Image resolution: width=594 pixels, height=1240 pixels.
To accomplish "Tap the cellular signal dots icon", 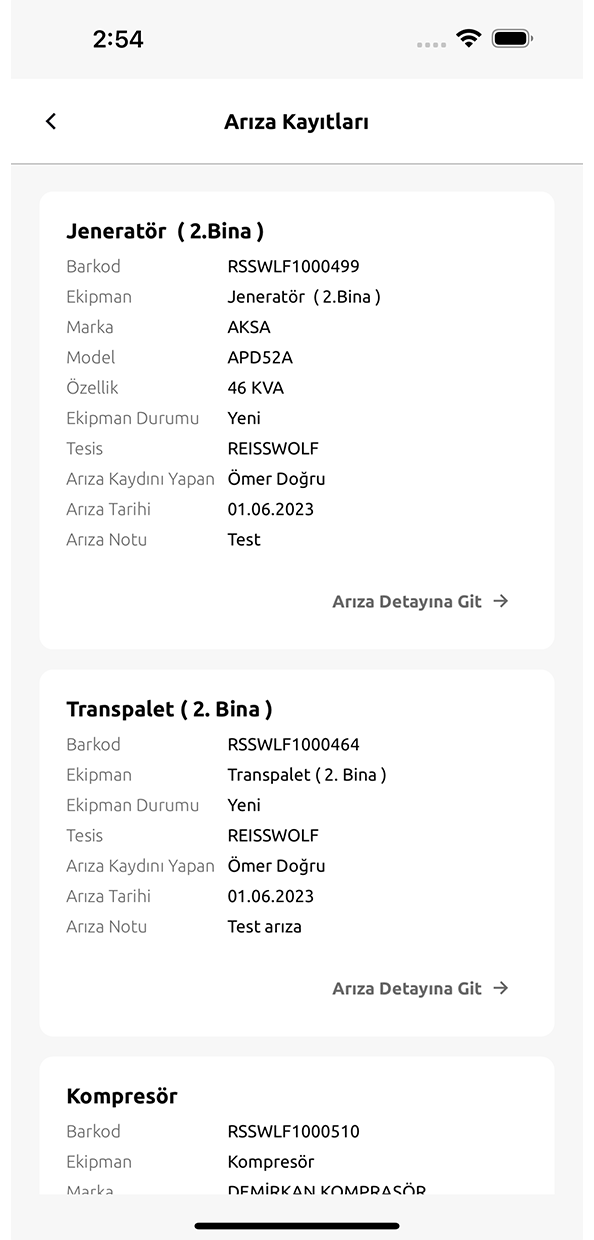I will click(431, 43).
